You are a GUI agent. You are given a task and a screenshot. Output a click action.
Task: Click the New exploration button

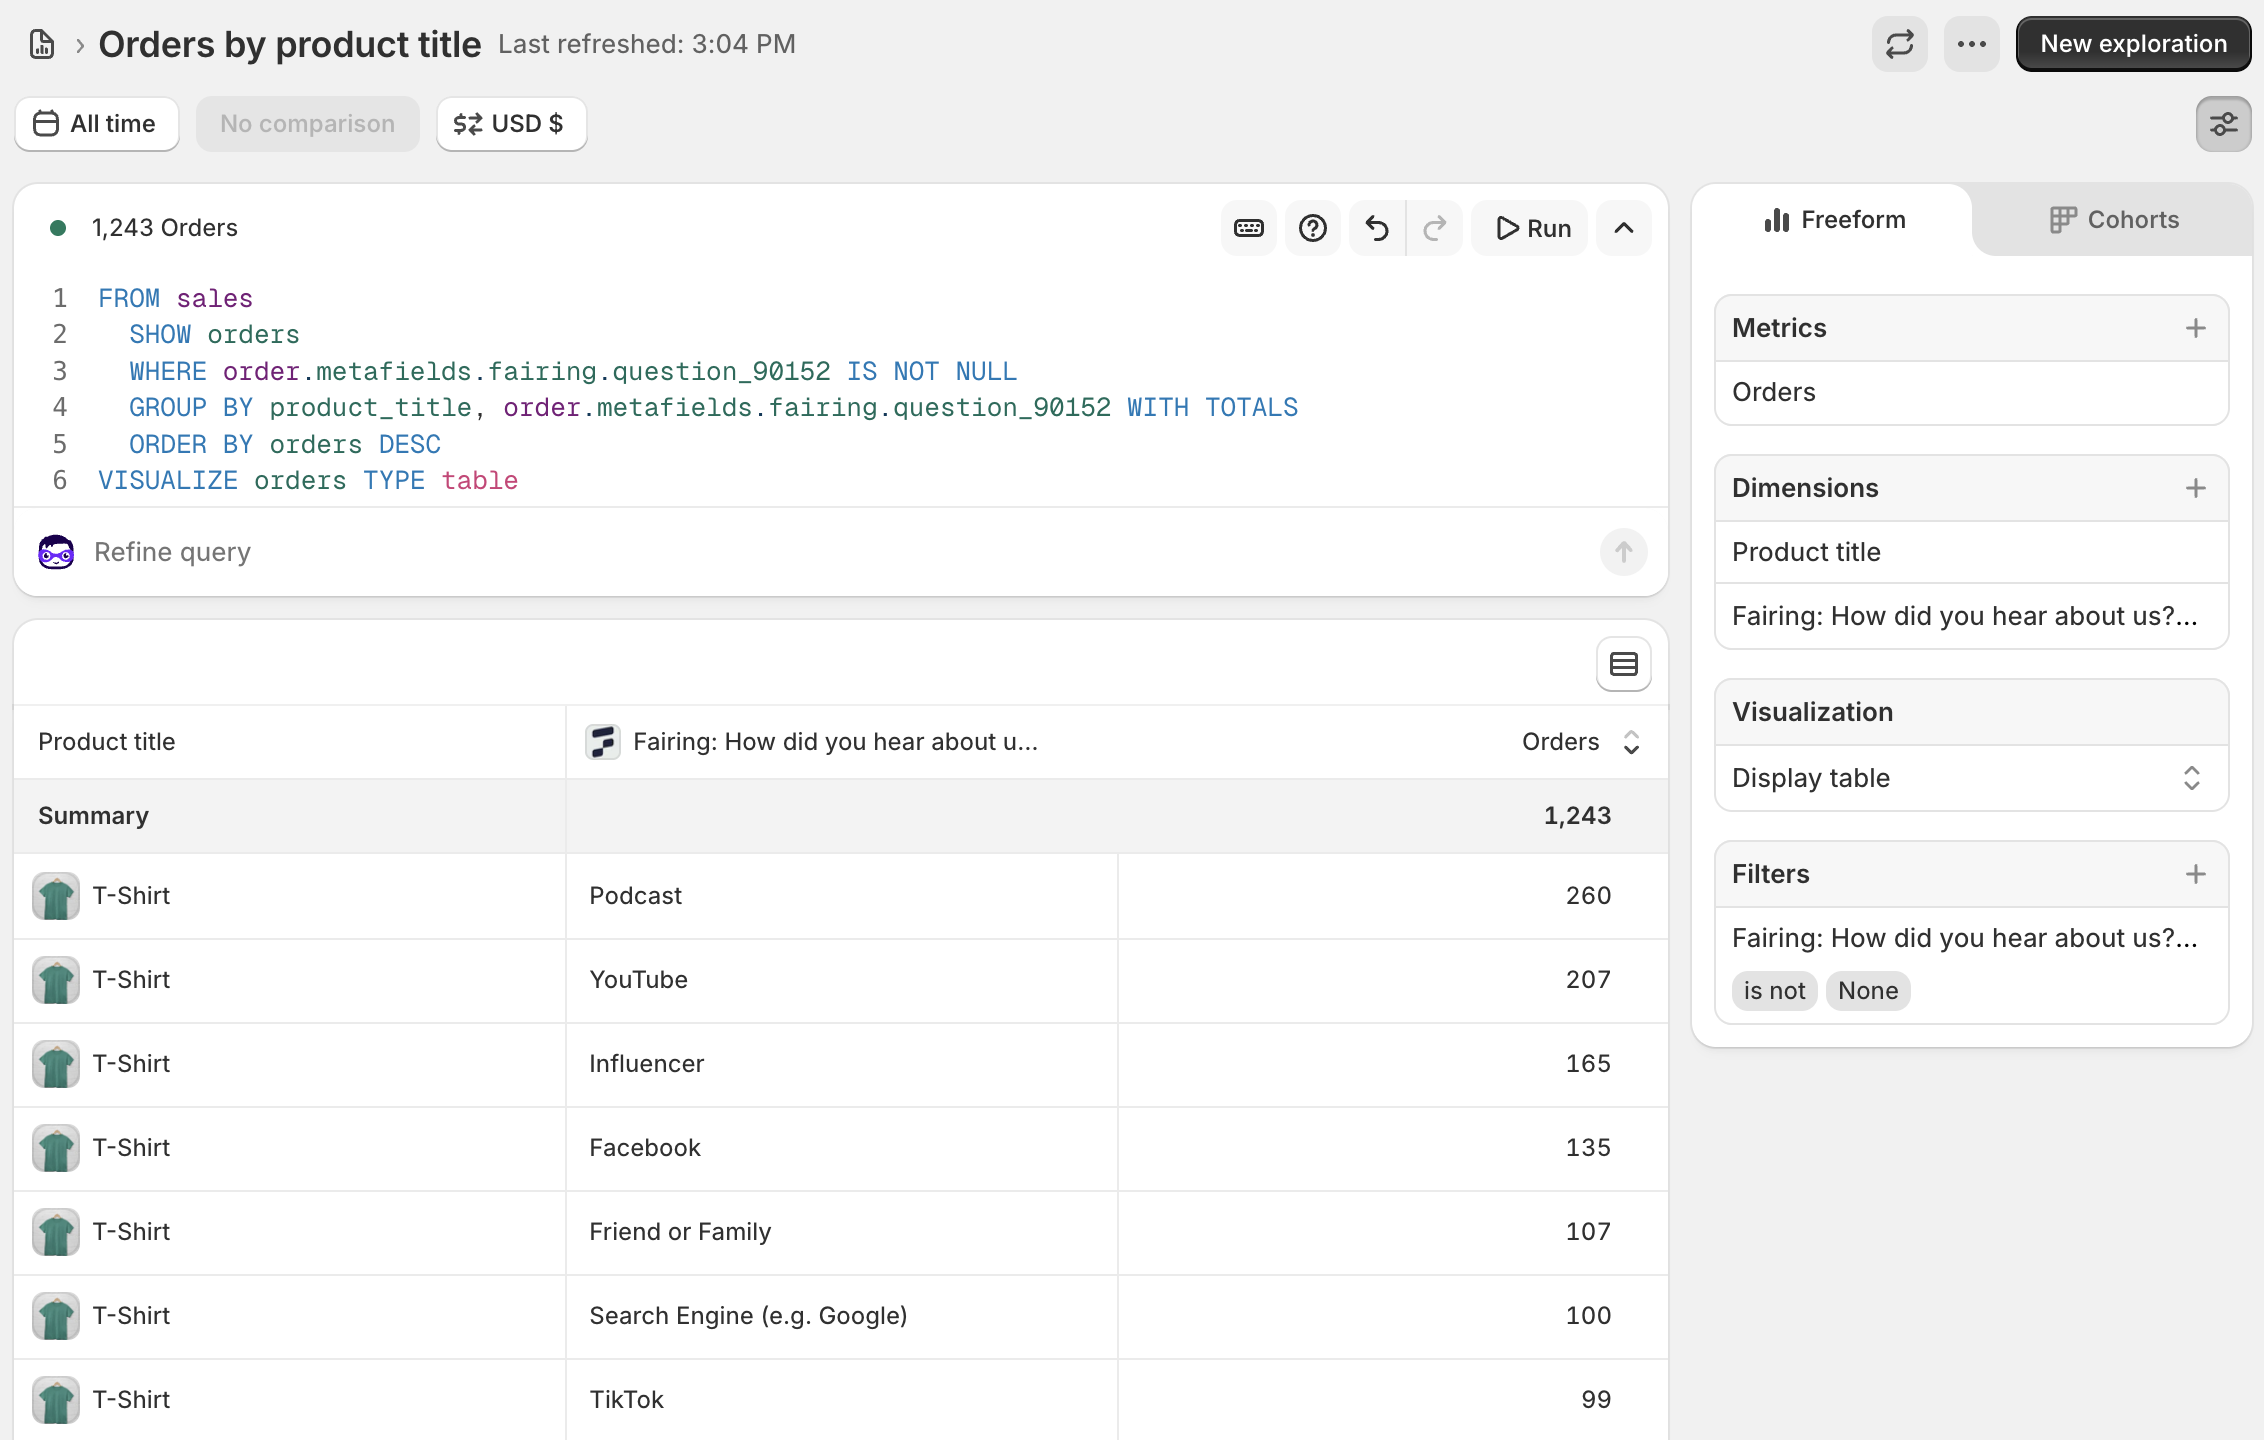[x=2132, y=44]
